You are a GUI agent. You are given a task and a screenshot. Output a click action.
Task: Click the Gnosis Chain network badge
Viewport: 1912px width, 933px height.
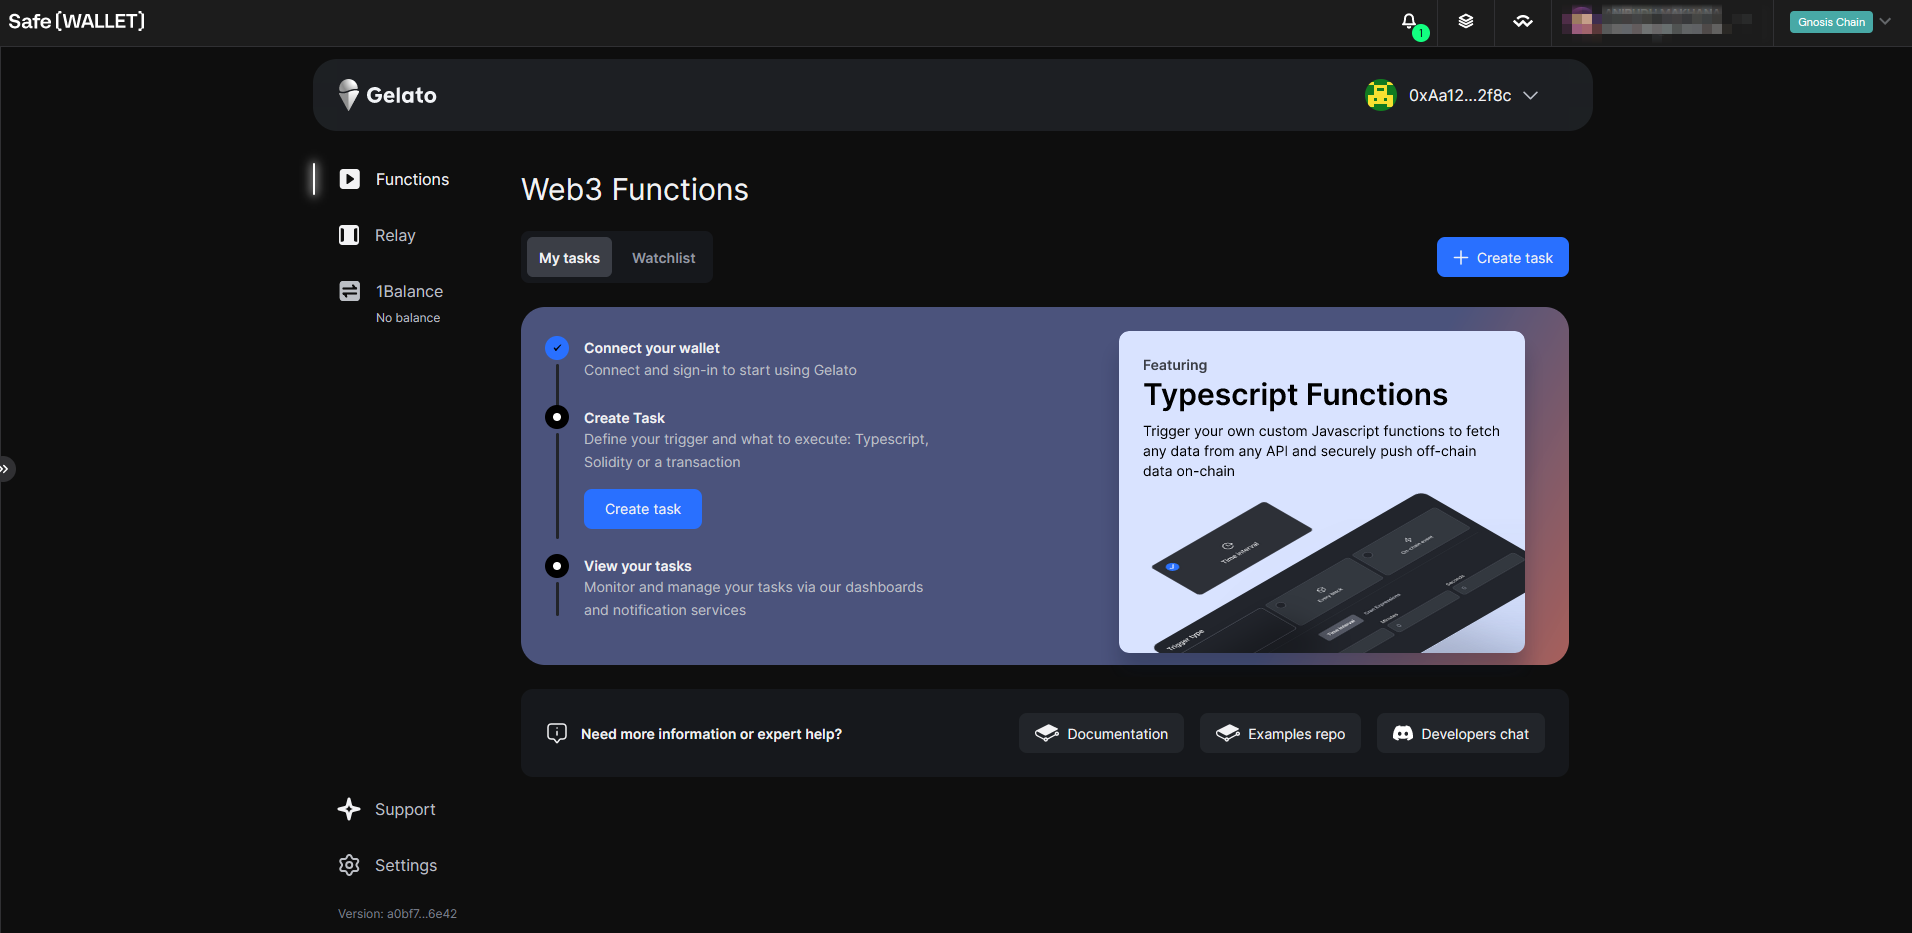[x=1831, y=22]
